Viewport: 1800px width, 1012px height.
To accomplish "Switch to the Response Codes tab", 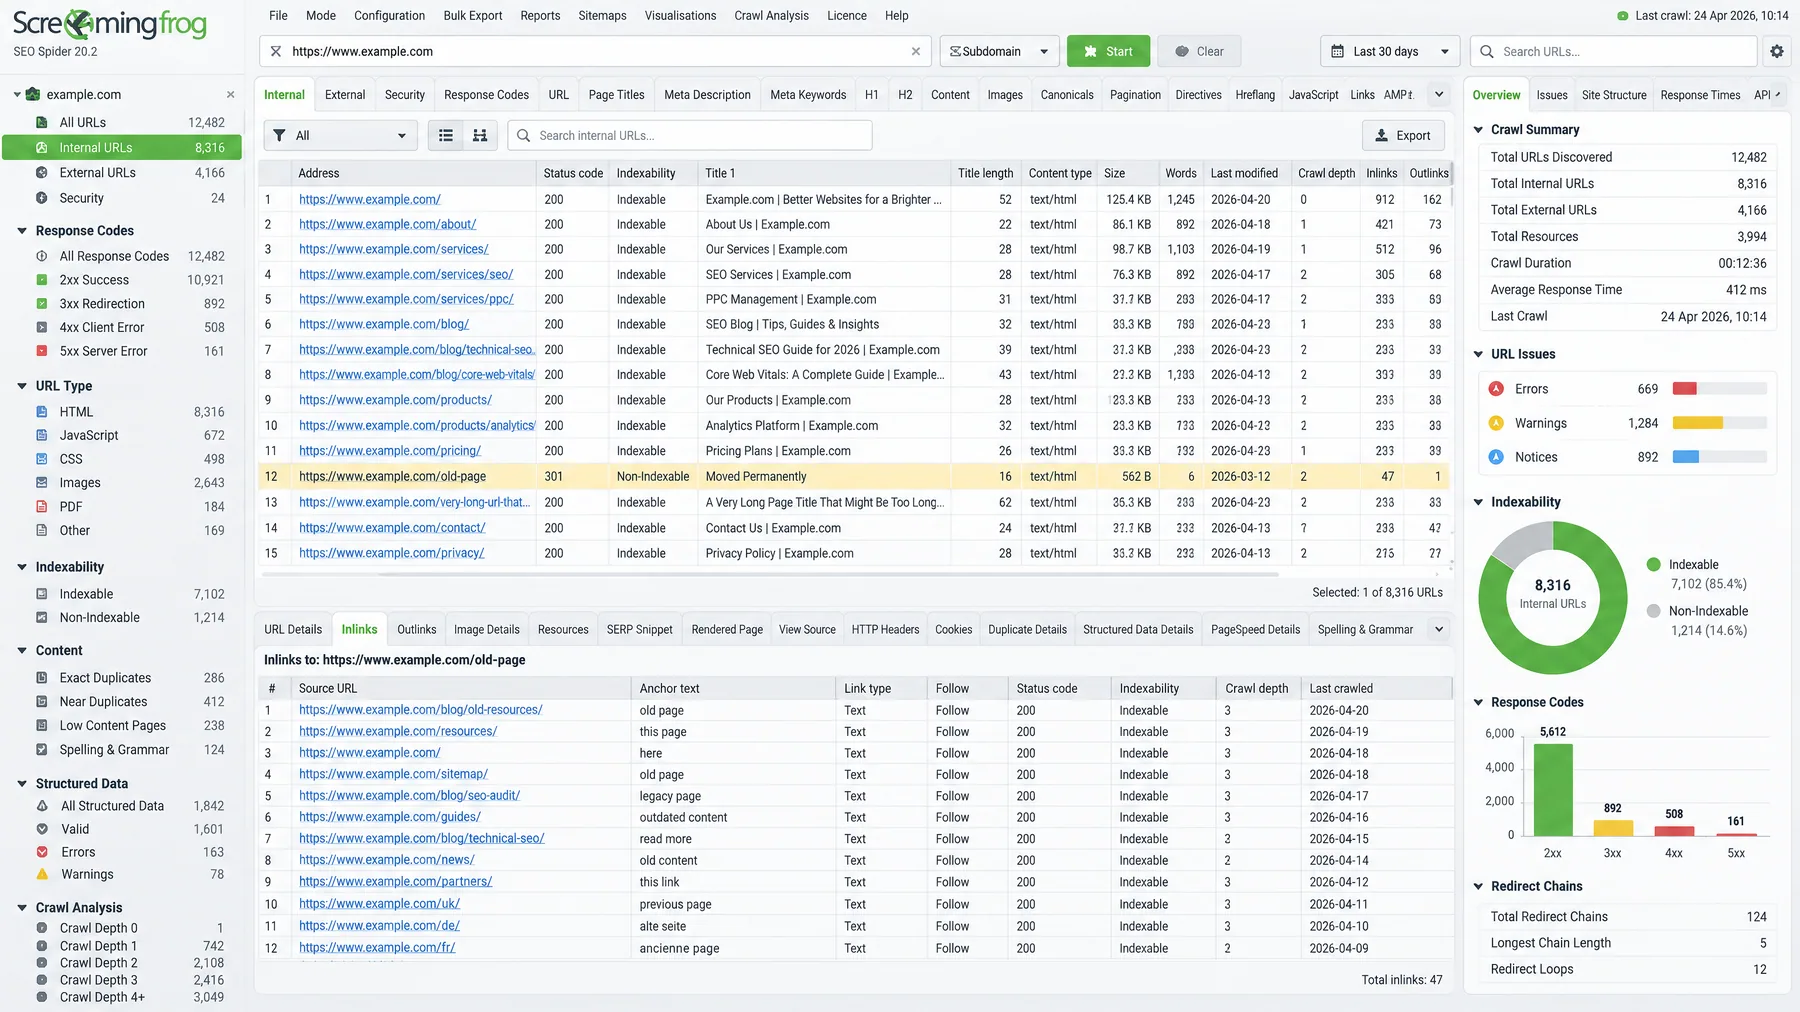I will pos(486,94).
